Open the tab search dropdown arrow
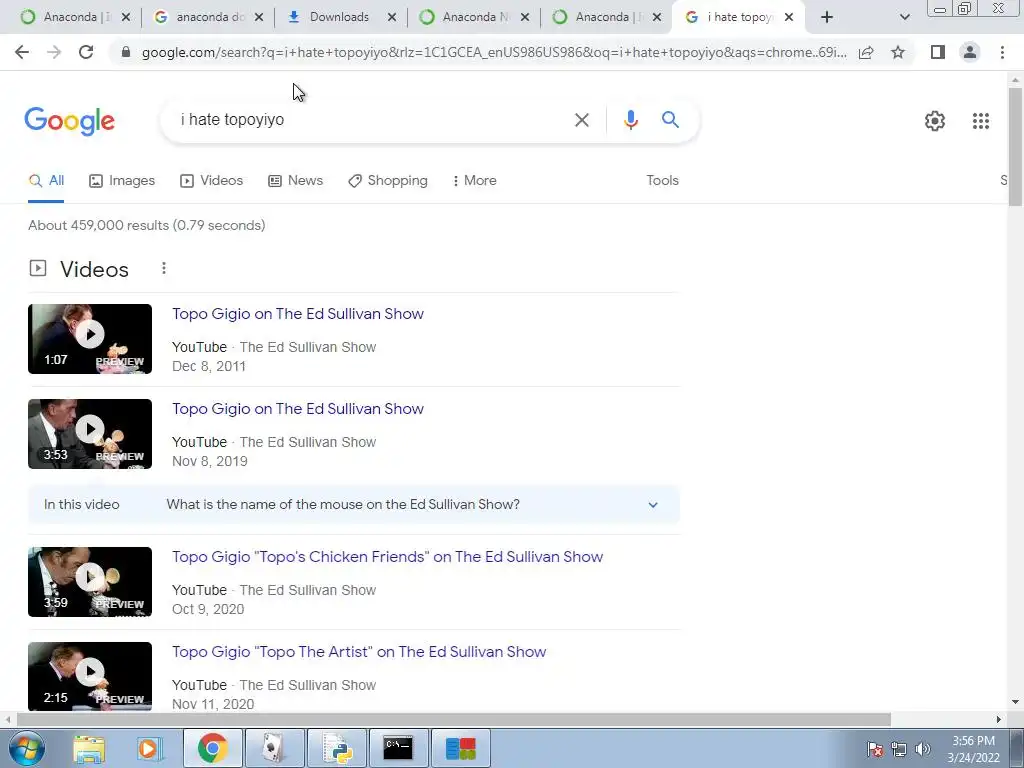The width and height of the screenshot is (1024, 768). tap(904, 18)
